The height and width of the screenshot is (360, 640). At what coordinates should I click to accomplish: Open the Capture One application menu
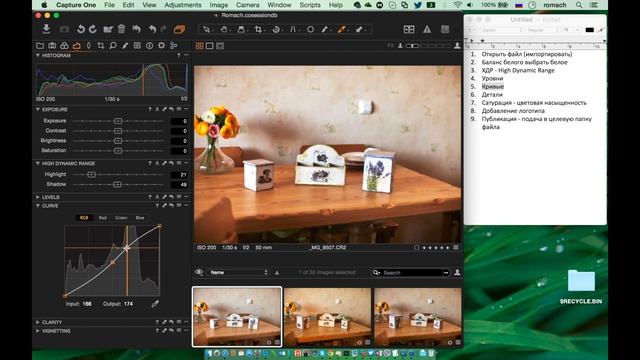pos(76,5)
